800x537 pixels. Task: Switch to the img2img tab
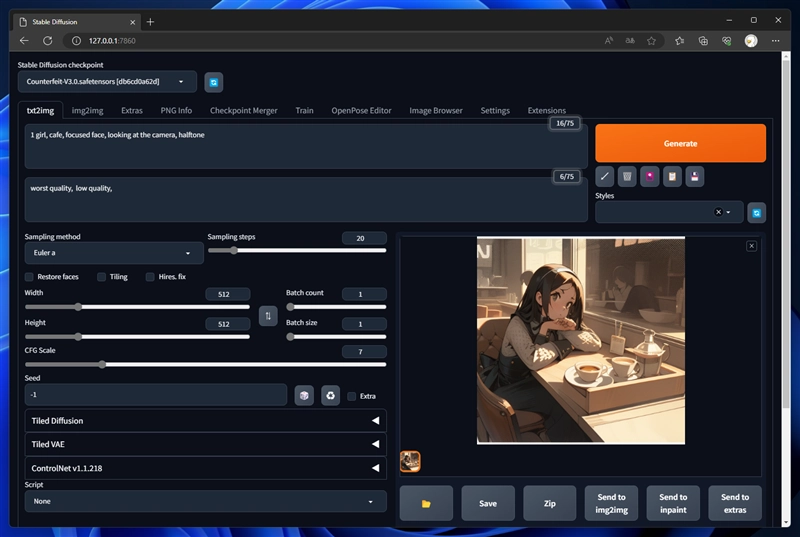click(x=87, y=111)
